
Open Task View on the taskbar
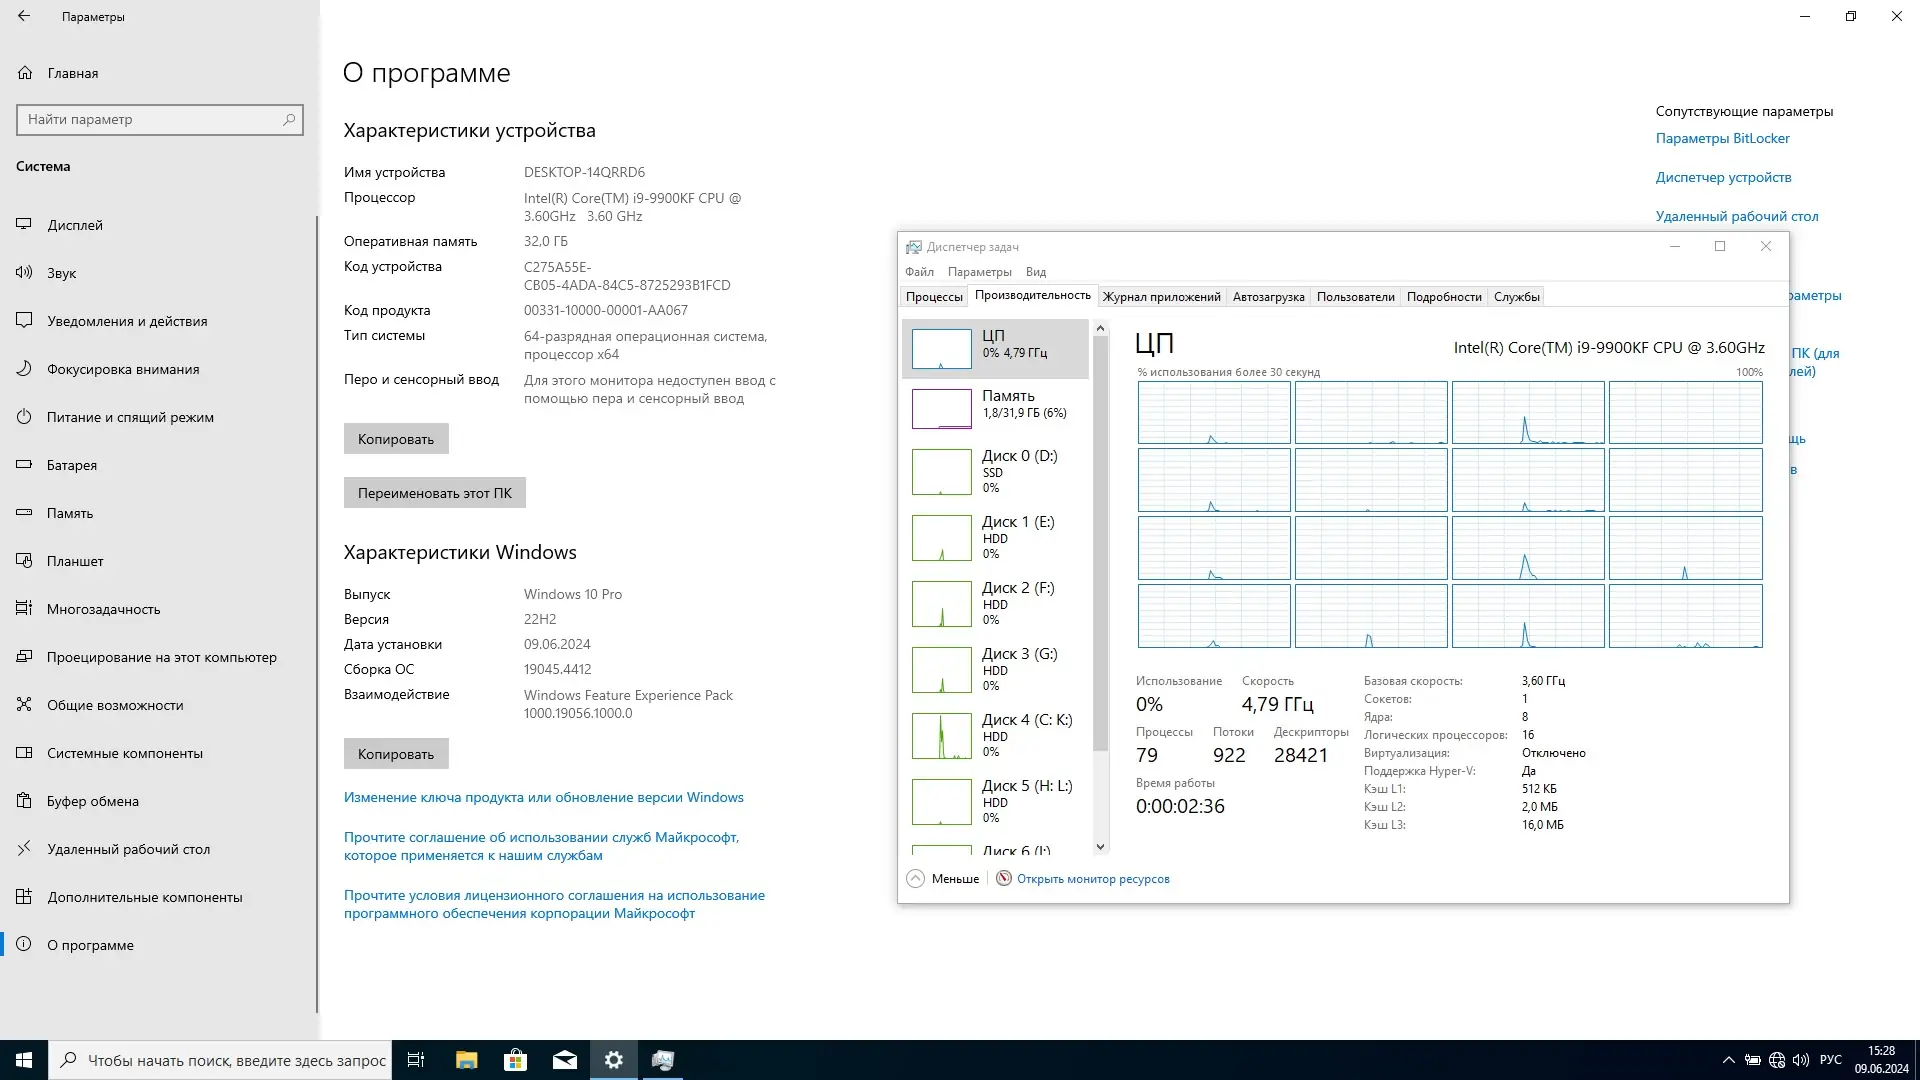415,1059
